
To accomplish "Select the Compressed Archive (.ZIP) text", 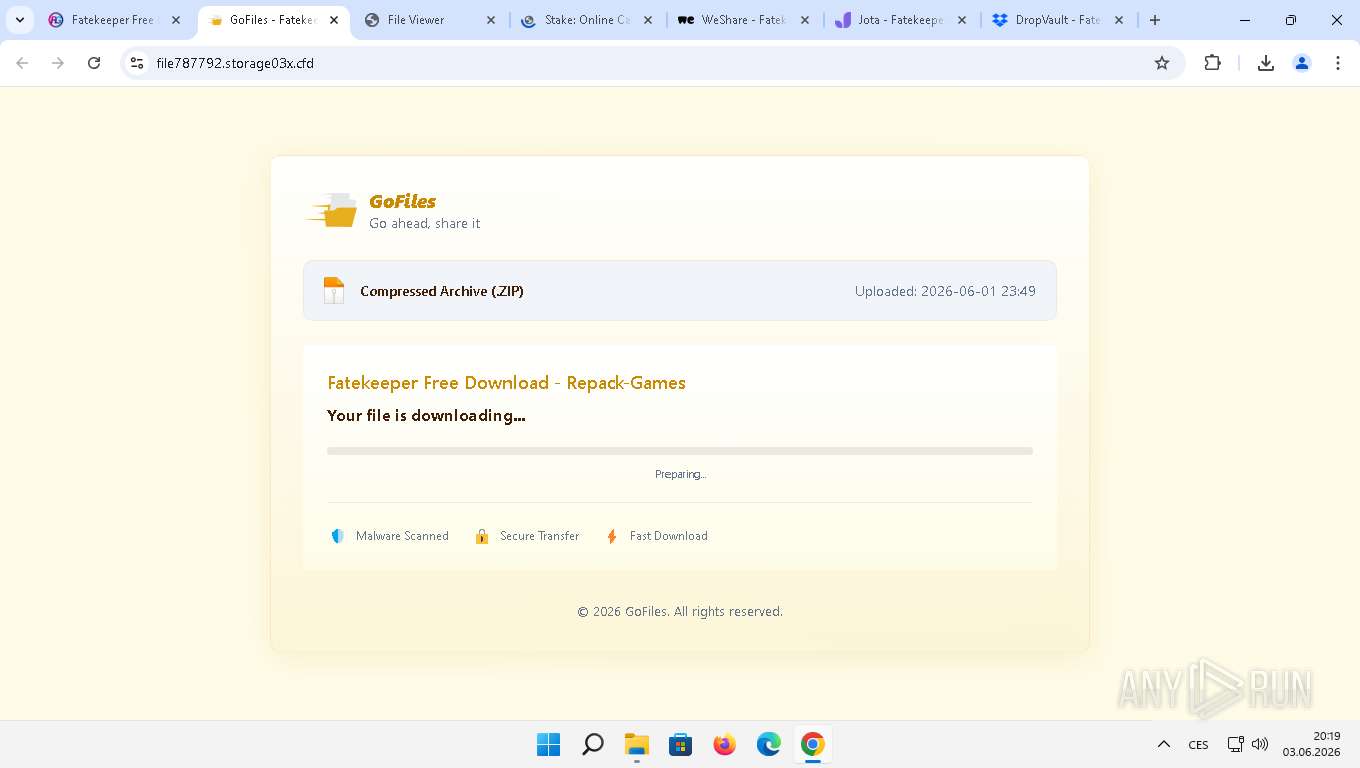I will [442, 291].
